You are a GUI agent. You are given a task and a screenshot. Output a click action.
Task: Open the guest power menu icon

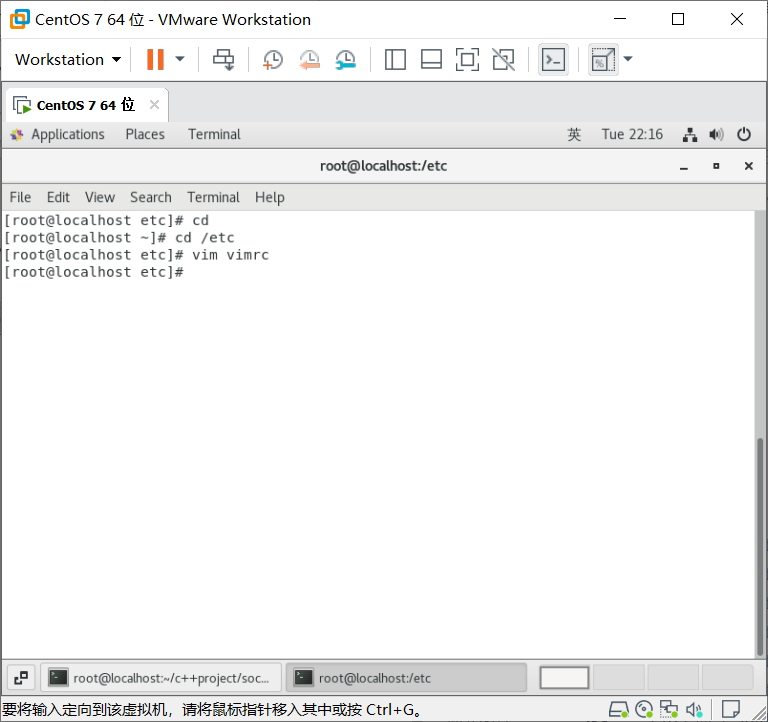[744, 134]
